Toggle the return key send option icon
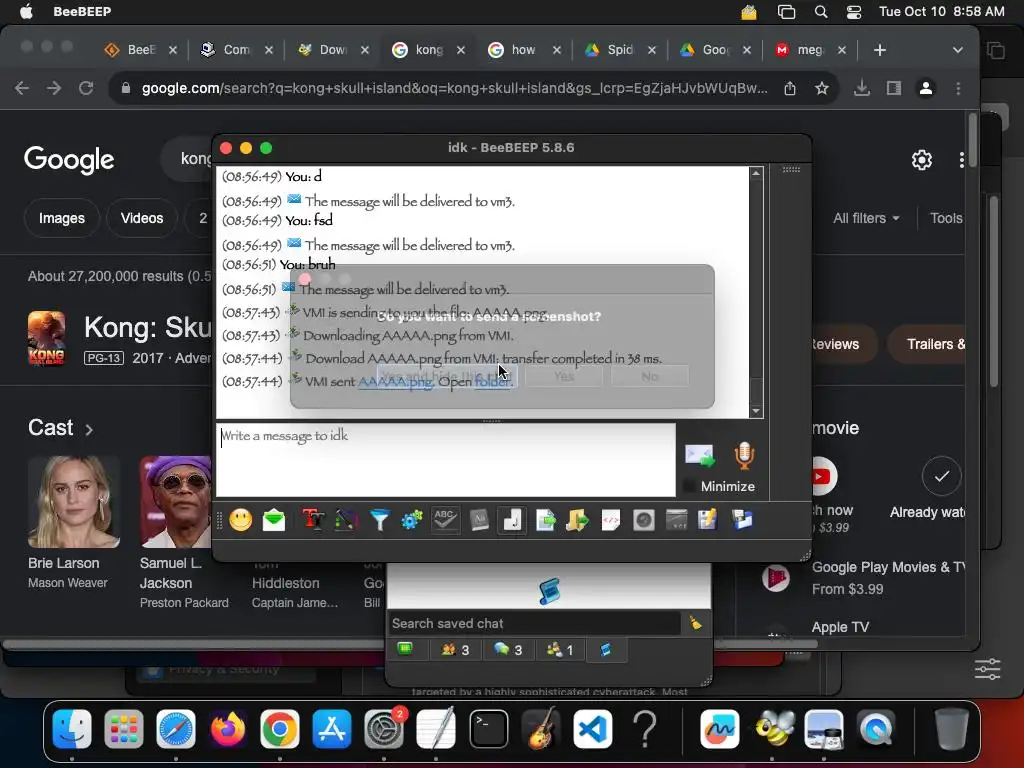 point(512,520)
